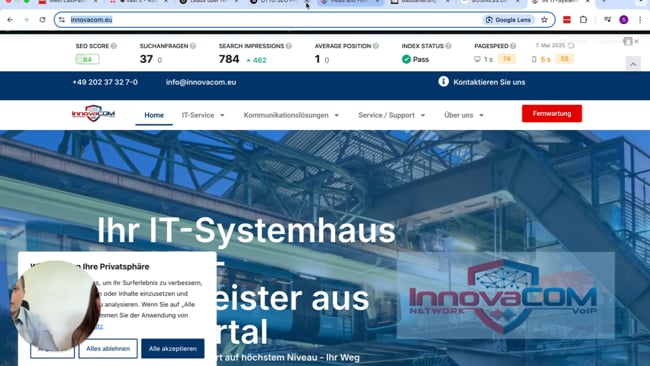Click the Index Status info icon
Image resolution: width=650 pixels, height=366 pixels.
pyautogui.click(x=448, y=46)
